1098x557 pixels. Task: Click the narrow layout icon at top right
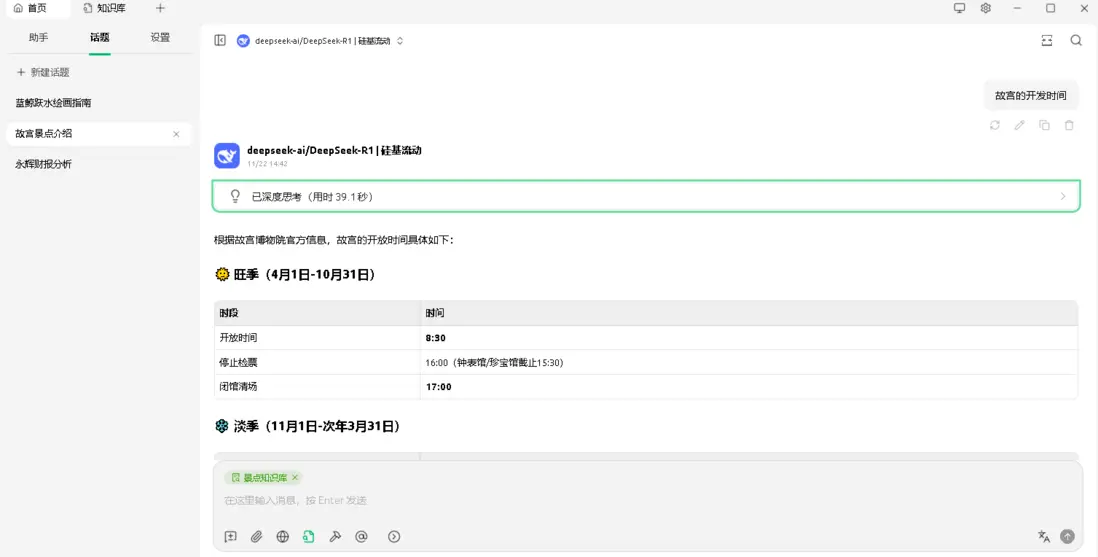[x=1047, y=41]
